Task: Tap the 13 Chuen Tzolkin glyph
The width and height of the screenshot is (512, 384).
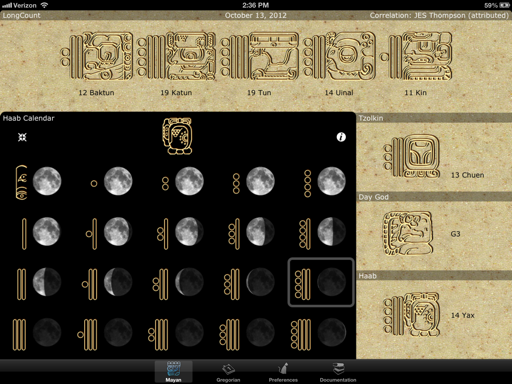Action: (x=412, y=156)
